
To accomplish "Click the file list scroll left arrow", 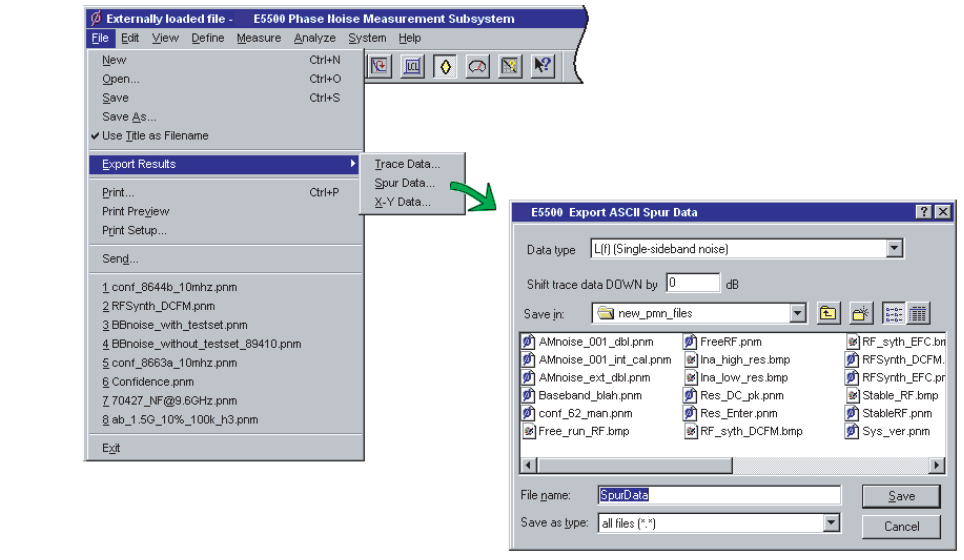I will (529, 465).
